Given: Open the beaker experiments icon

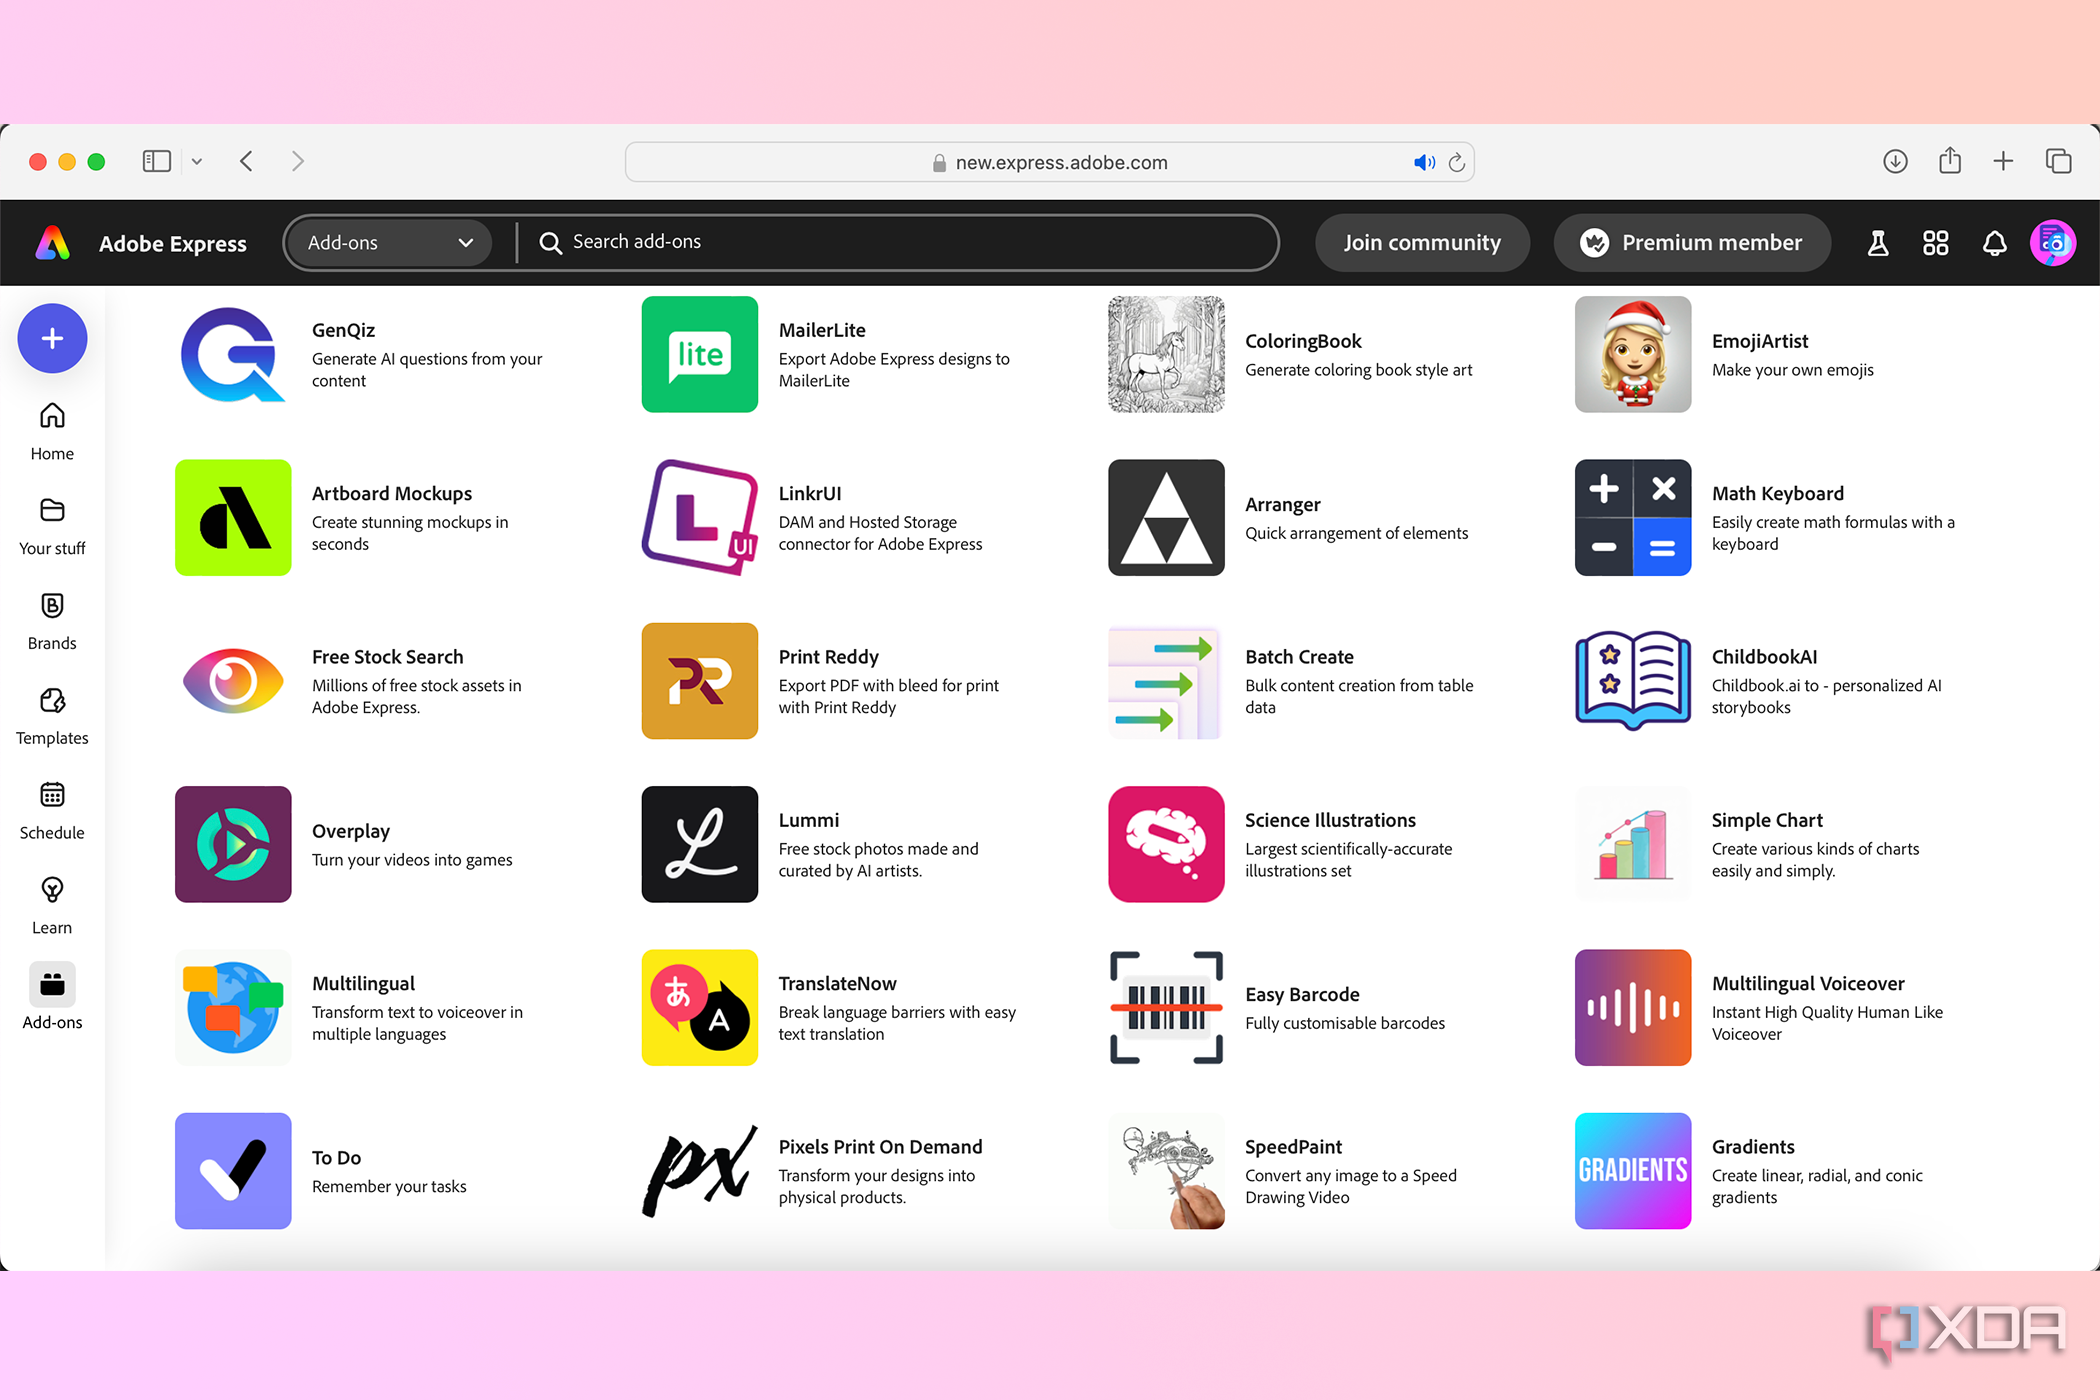Looking at the screenshot, I should [x=1878, y=243].
